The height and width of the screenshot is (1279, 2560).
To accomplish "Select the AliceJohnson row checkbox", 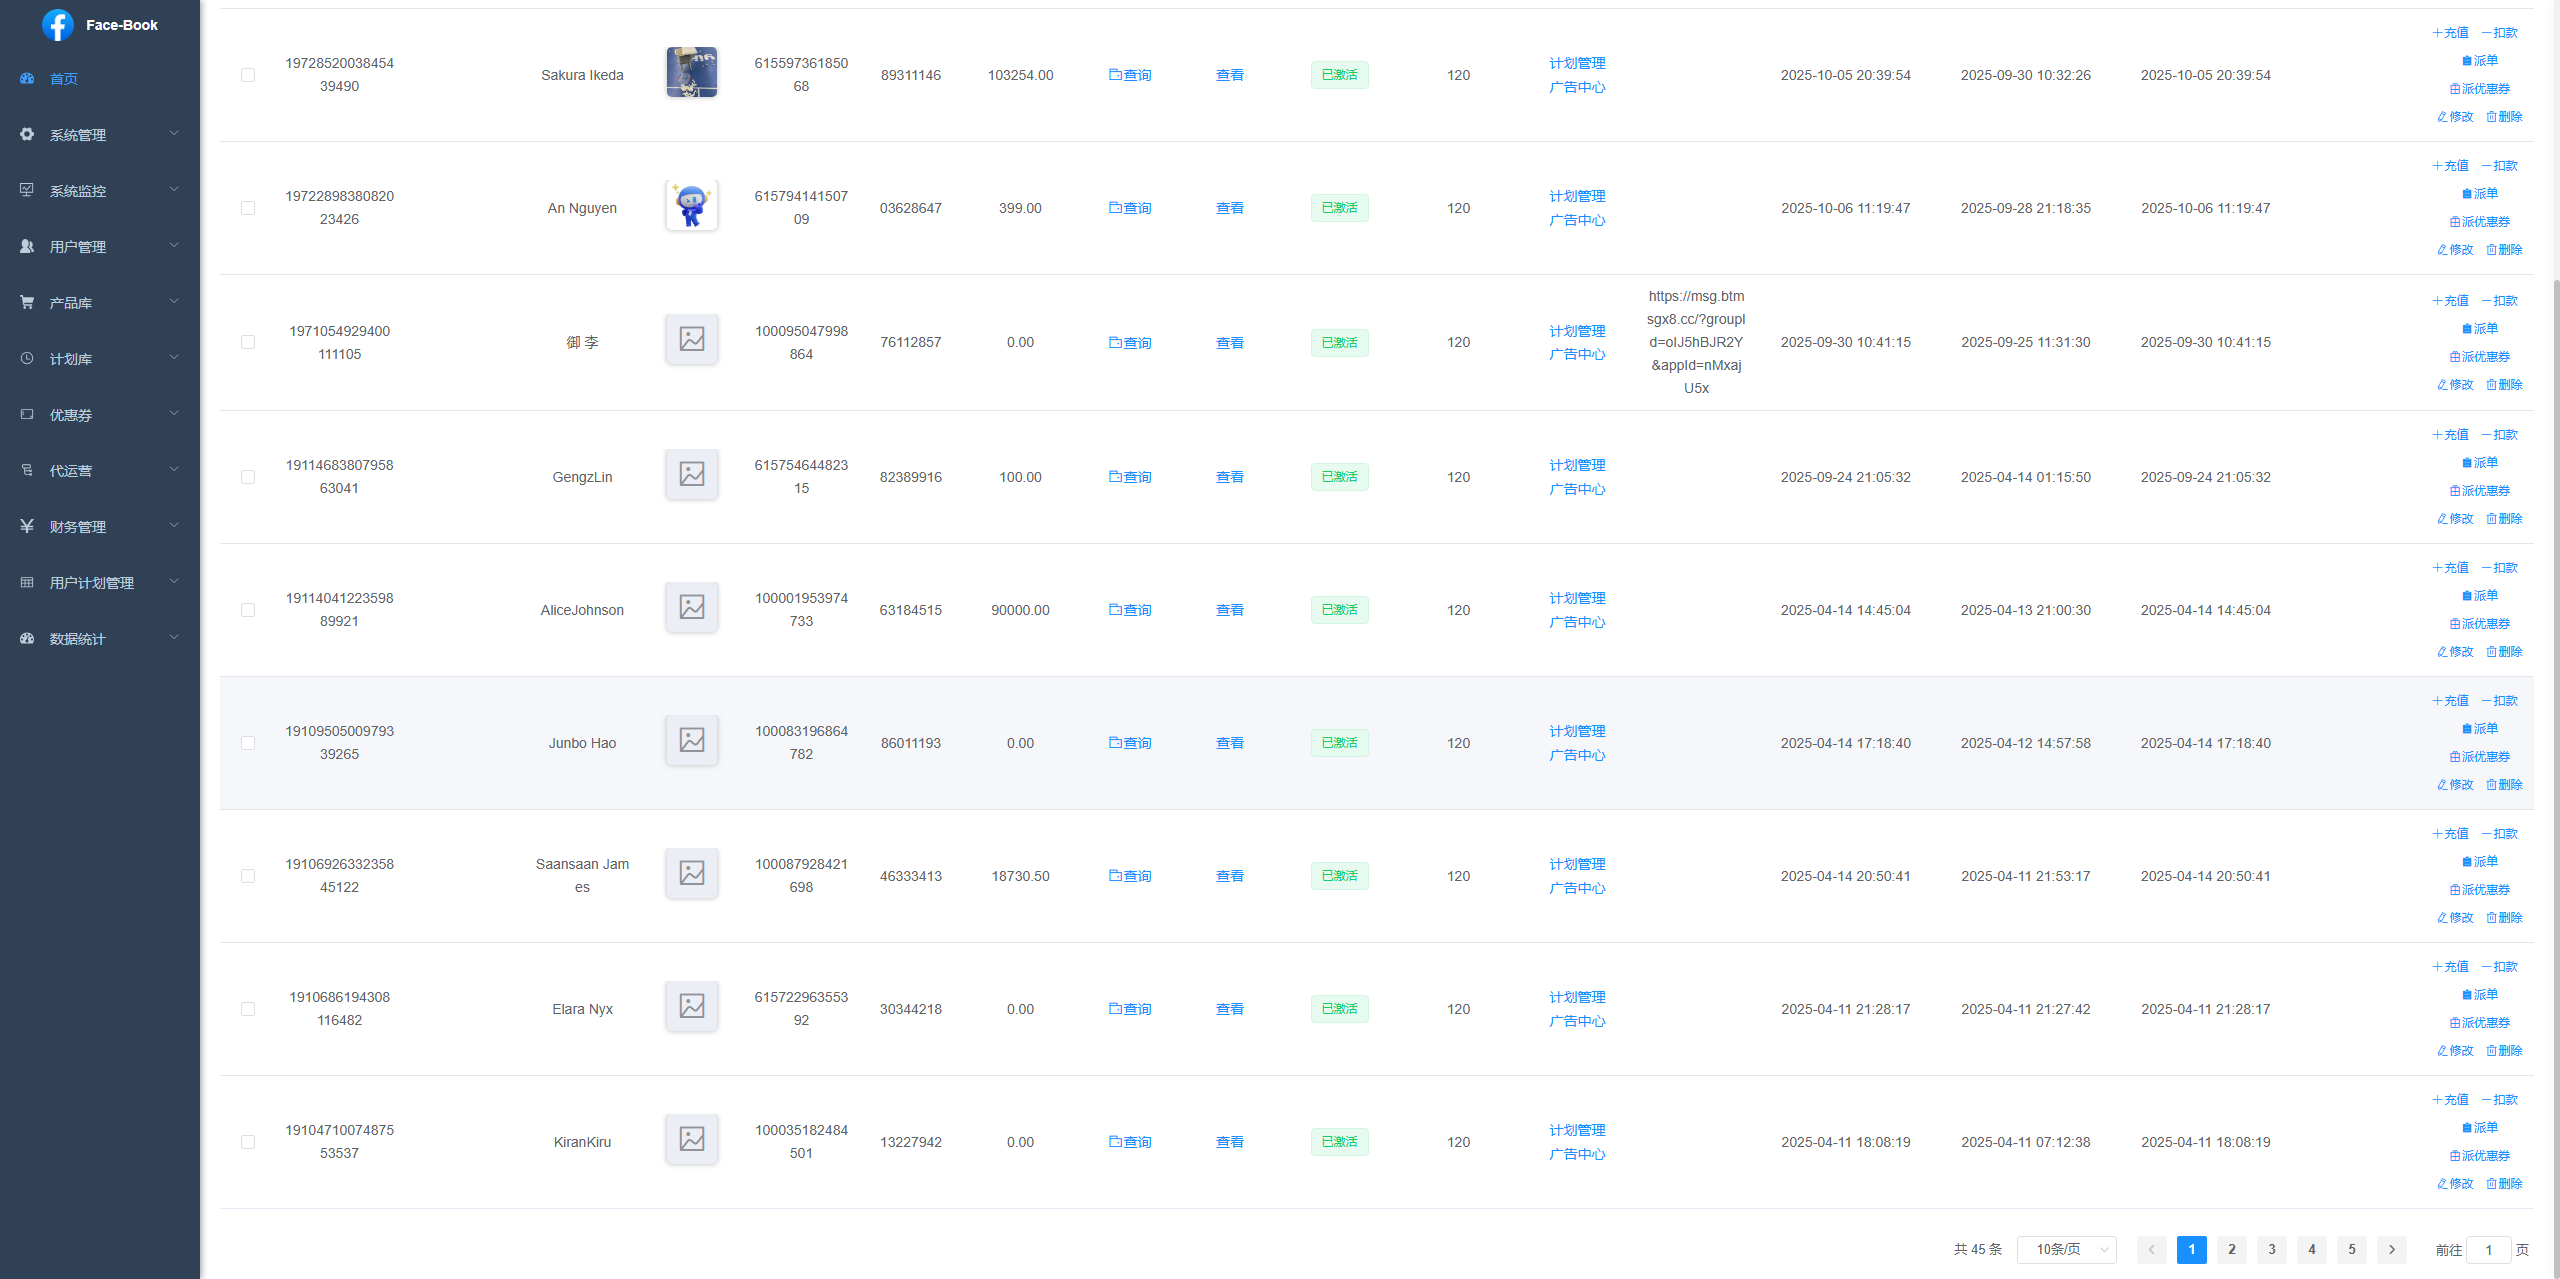I will [248, 610].
